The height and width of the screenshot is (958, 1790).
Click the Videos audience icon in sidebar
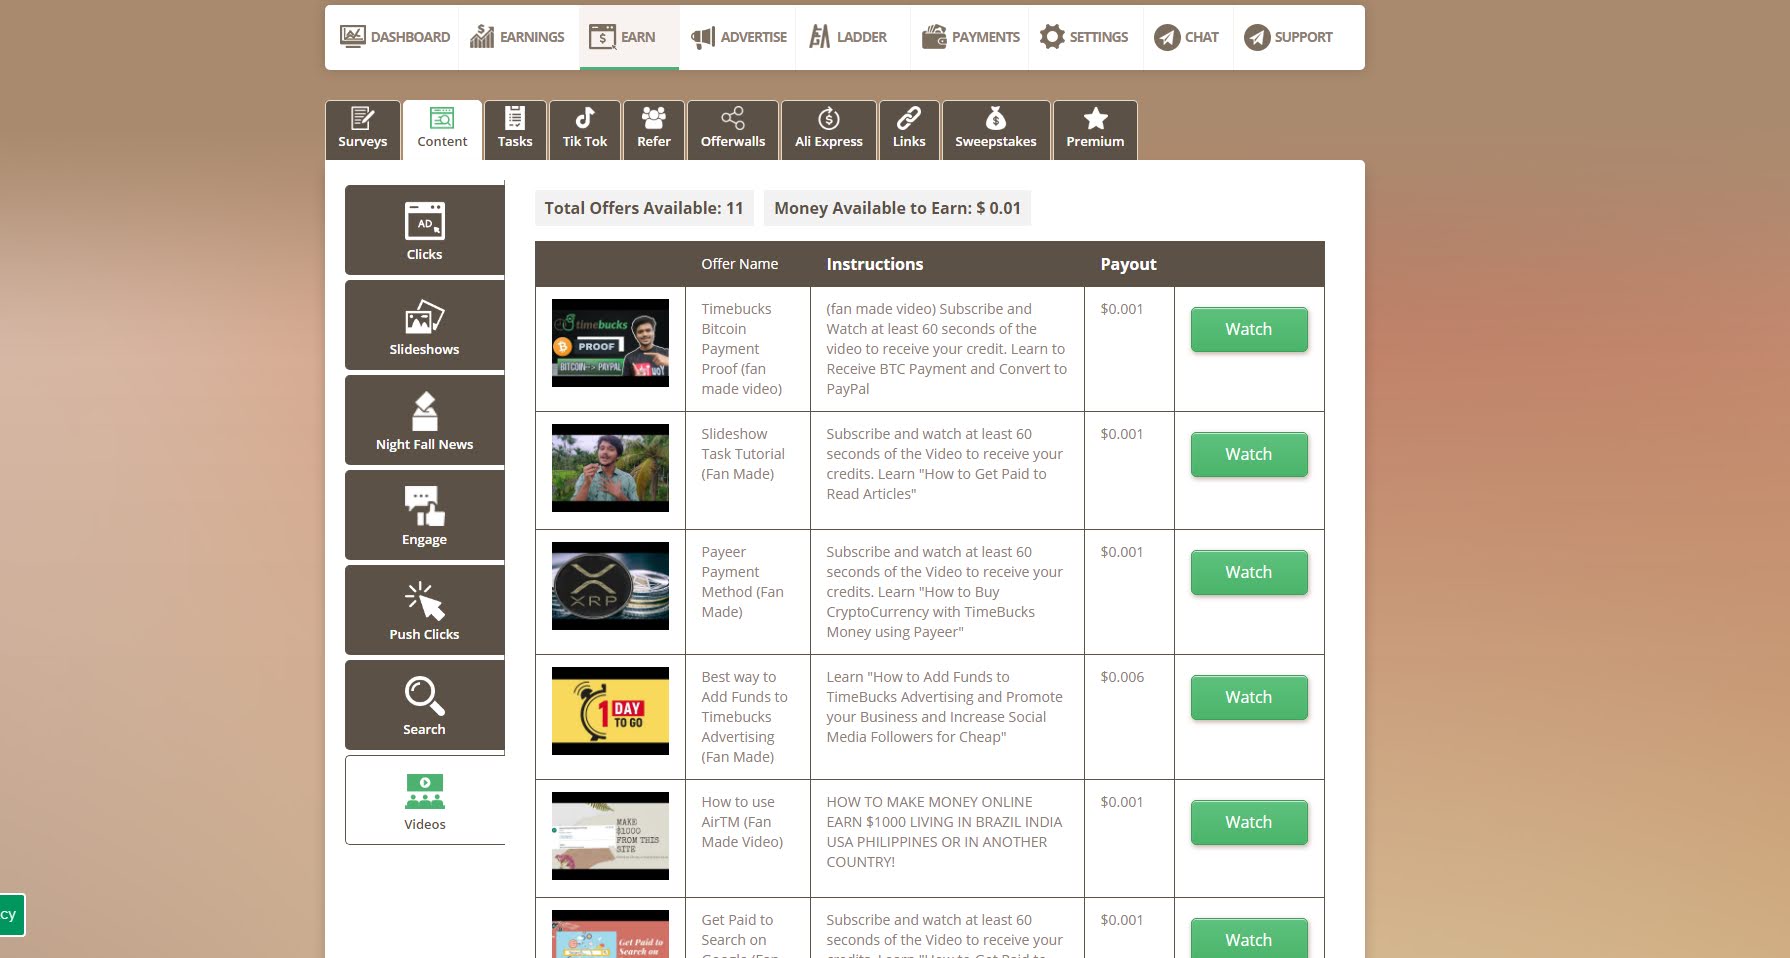[425, 791]
